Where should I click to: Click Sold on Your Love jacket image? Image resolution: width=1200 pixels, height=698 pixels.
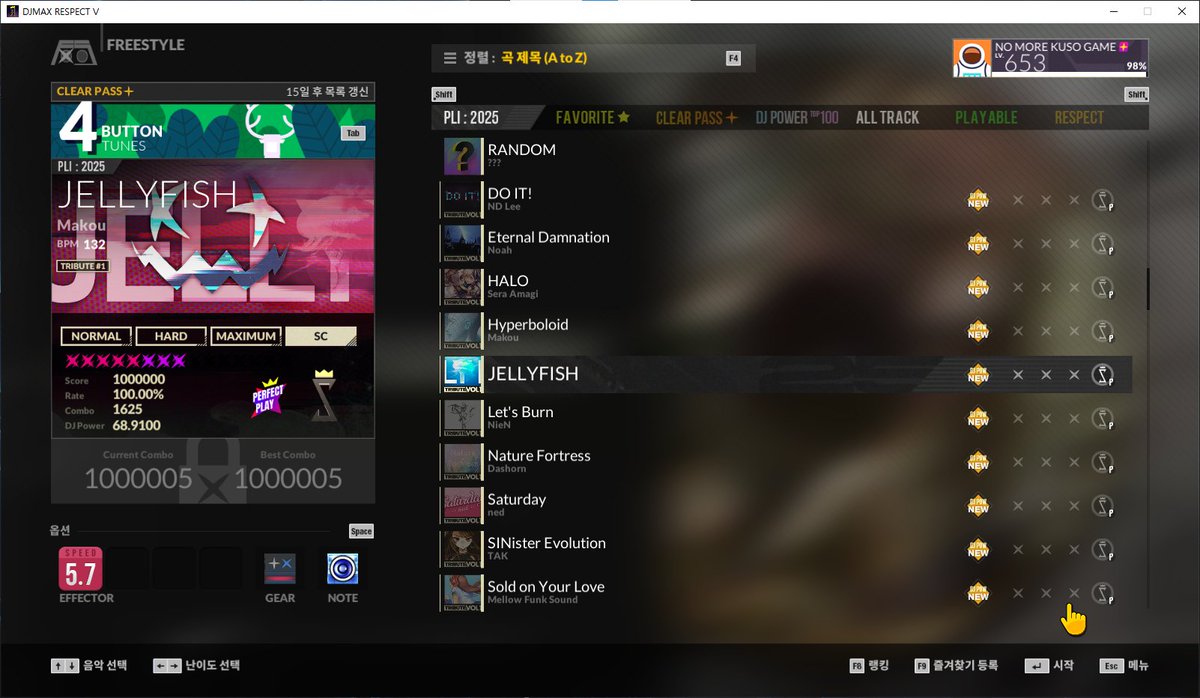click(x=462, y=592)
